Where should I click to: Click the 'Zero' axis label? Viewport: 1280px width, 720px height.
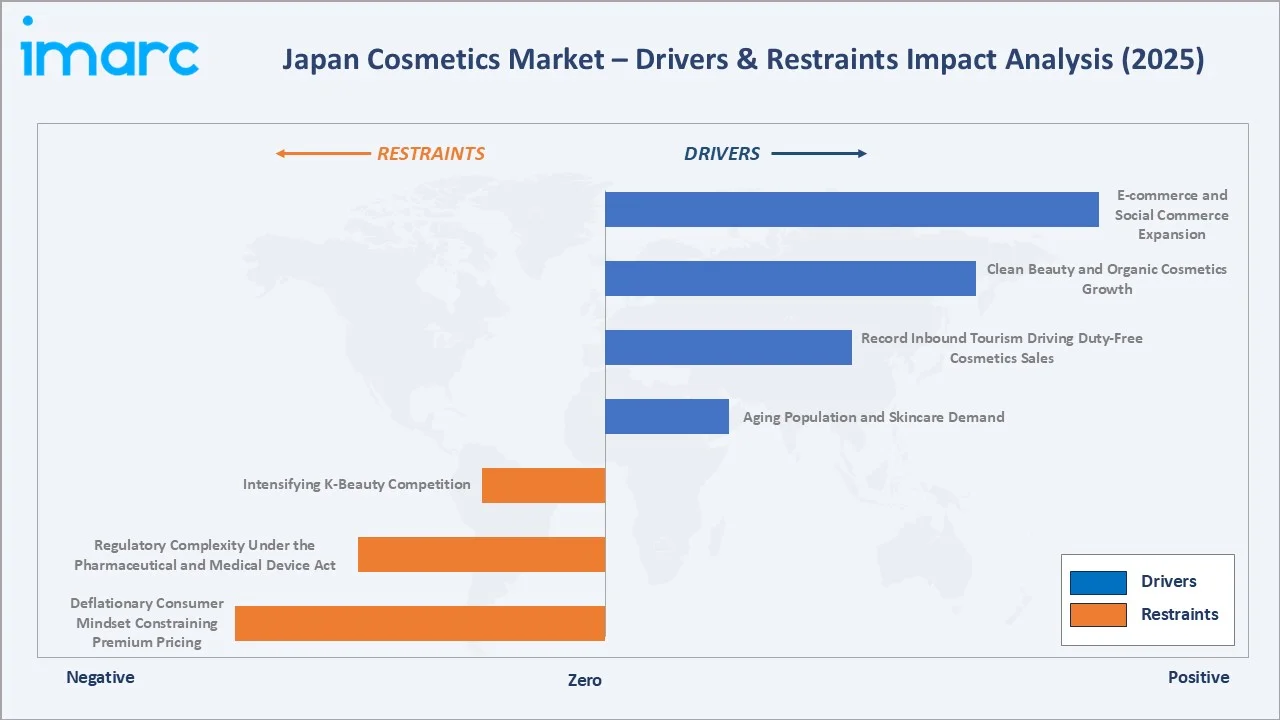click(x=585, y=680)
